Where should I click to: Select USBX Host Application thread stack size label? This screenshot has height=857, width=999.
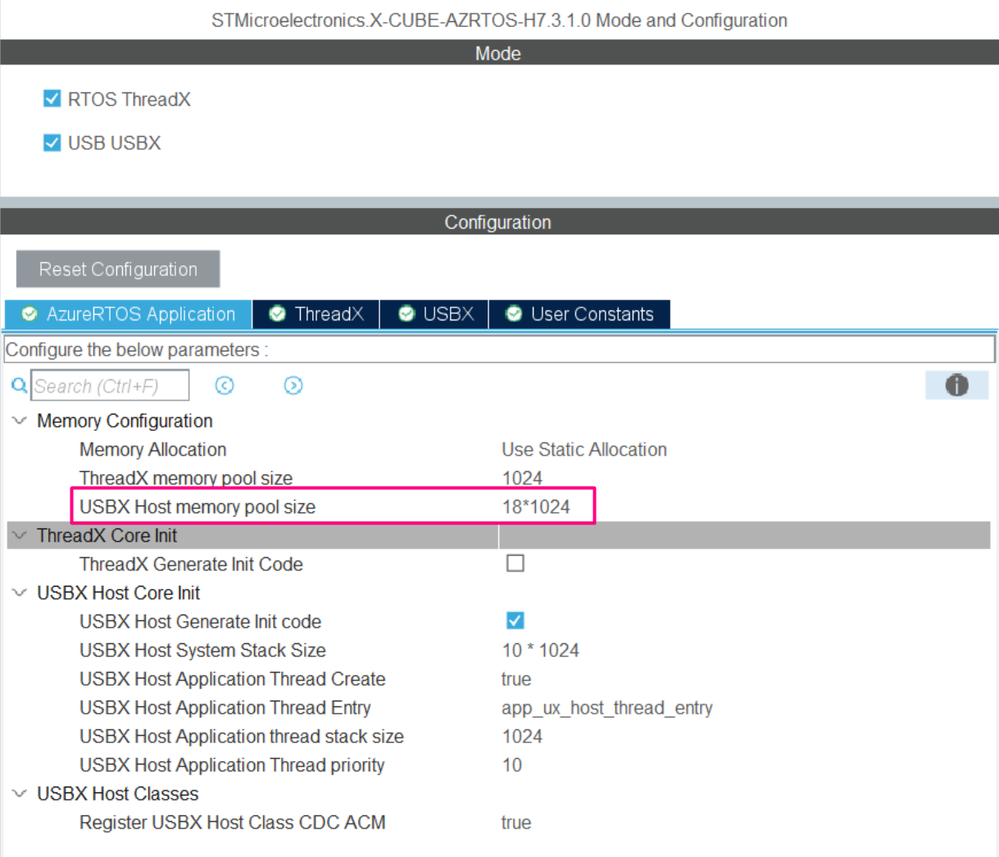tap(241, 736)
